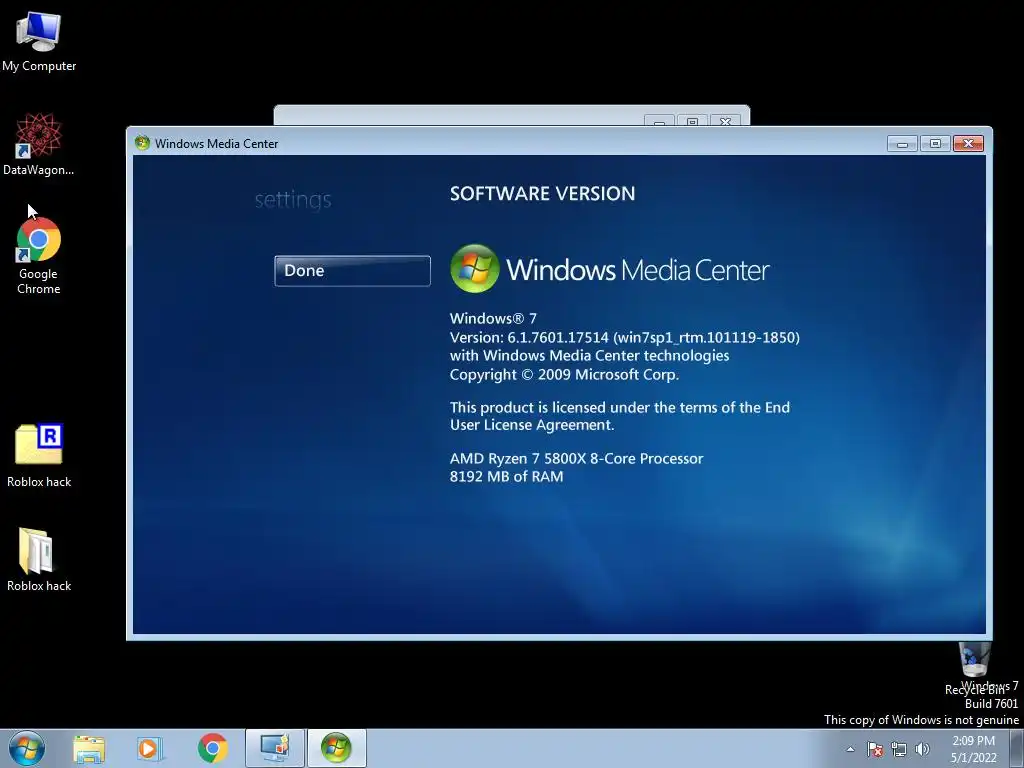Viewport: 1024px width, 768px height.
Task: Click the taskbar clock showing 2:09 PM
Action: click(973, 749)
